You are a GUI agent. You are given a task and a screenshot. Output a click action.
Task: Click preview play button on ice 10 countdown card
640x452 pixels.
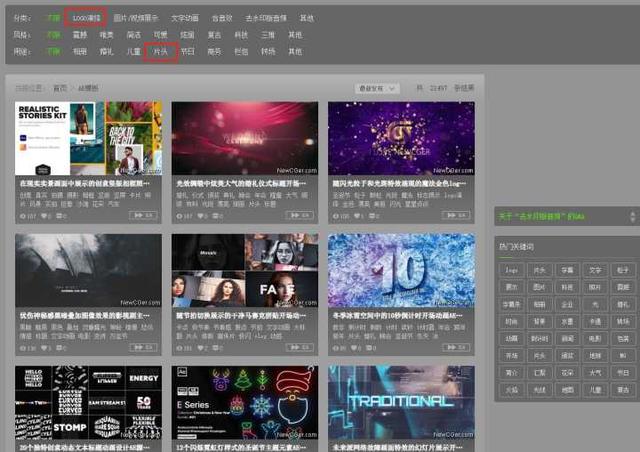pyautogui.click(x=456, y=347)
